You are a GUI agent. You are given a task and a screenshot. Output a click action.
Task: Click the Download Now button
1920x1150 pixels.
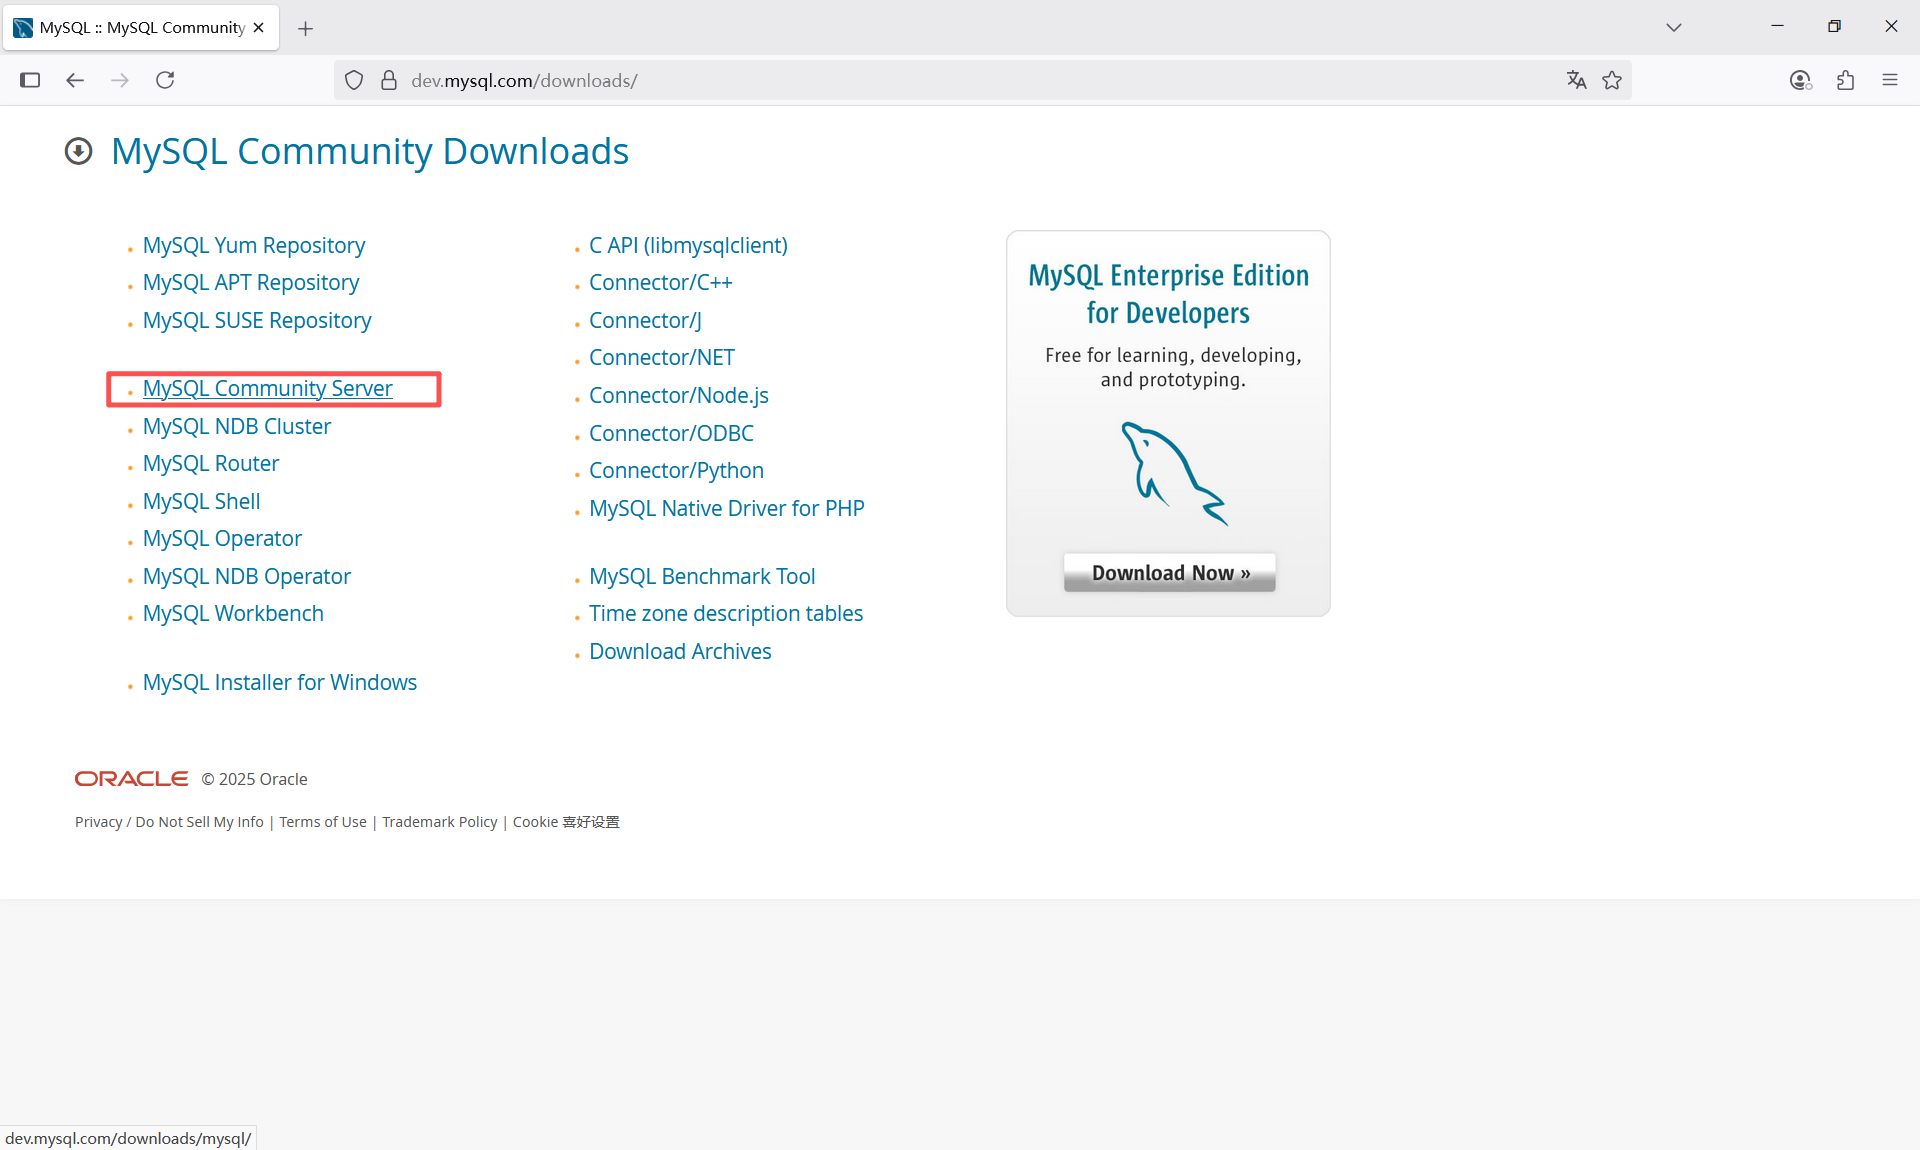click(1168, 572)
